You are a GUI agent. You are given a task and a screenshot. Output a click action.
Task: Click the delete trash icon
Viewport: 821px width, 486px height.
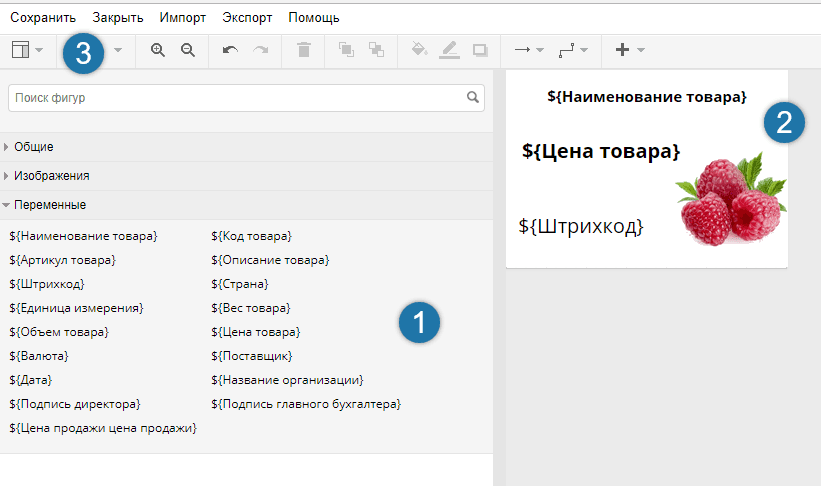304,50
